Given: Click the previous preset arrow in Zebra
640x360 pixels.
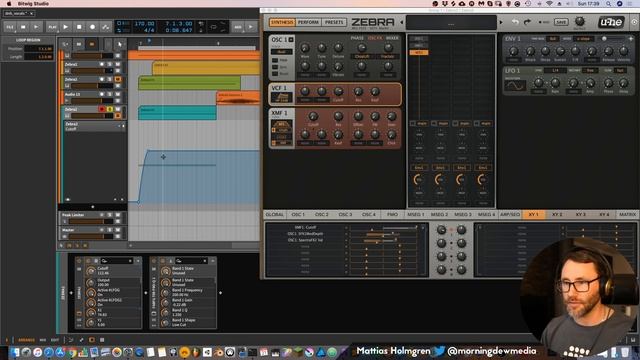Looking at the screenshot, I should point(402,22).
